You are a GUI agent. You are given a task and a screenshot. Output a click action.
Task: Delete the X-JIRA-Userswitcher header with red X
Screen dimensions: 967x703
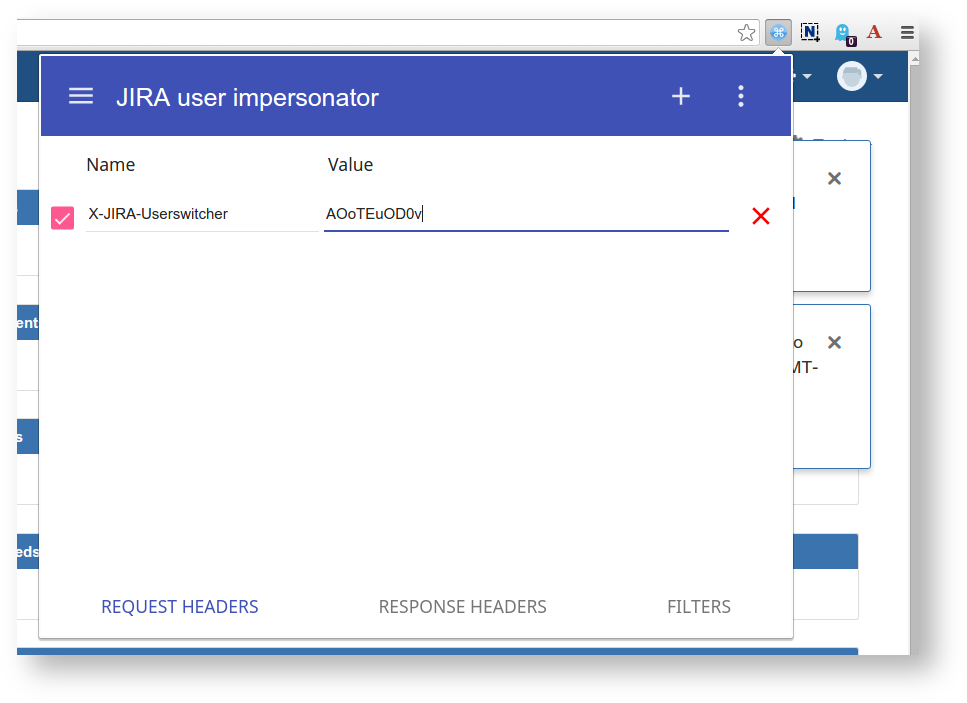click(761, 216)
